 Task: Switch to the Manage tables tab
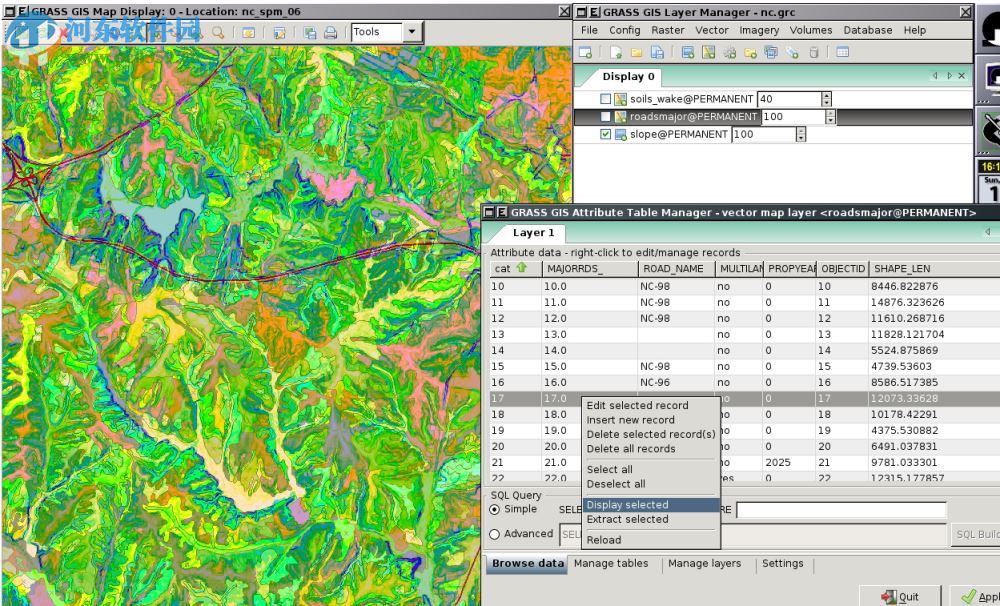coord(611,563)
